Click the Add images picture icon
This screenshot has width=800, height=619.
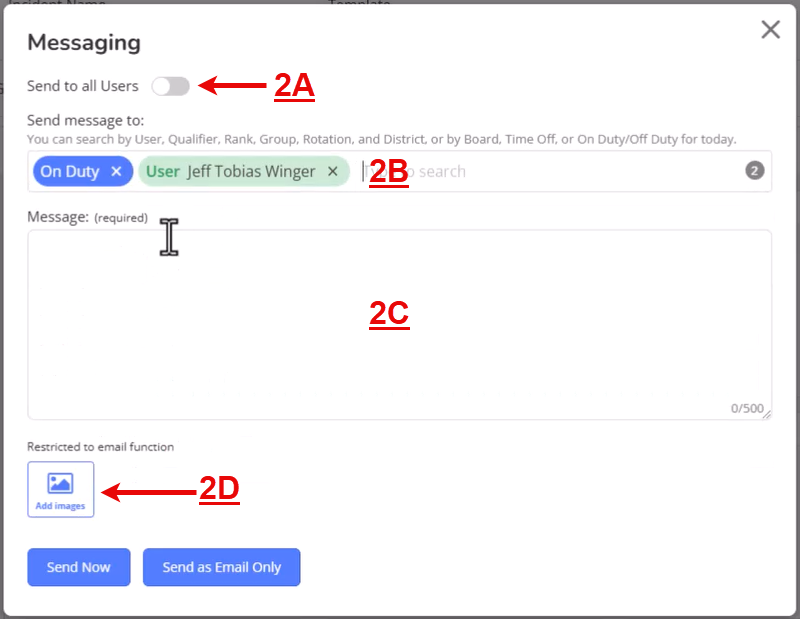tap(60, 483)
